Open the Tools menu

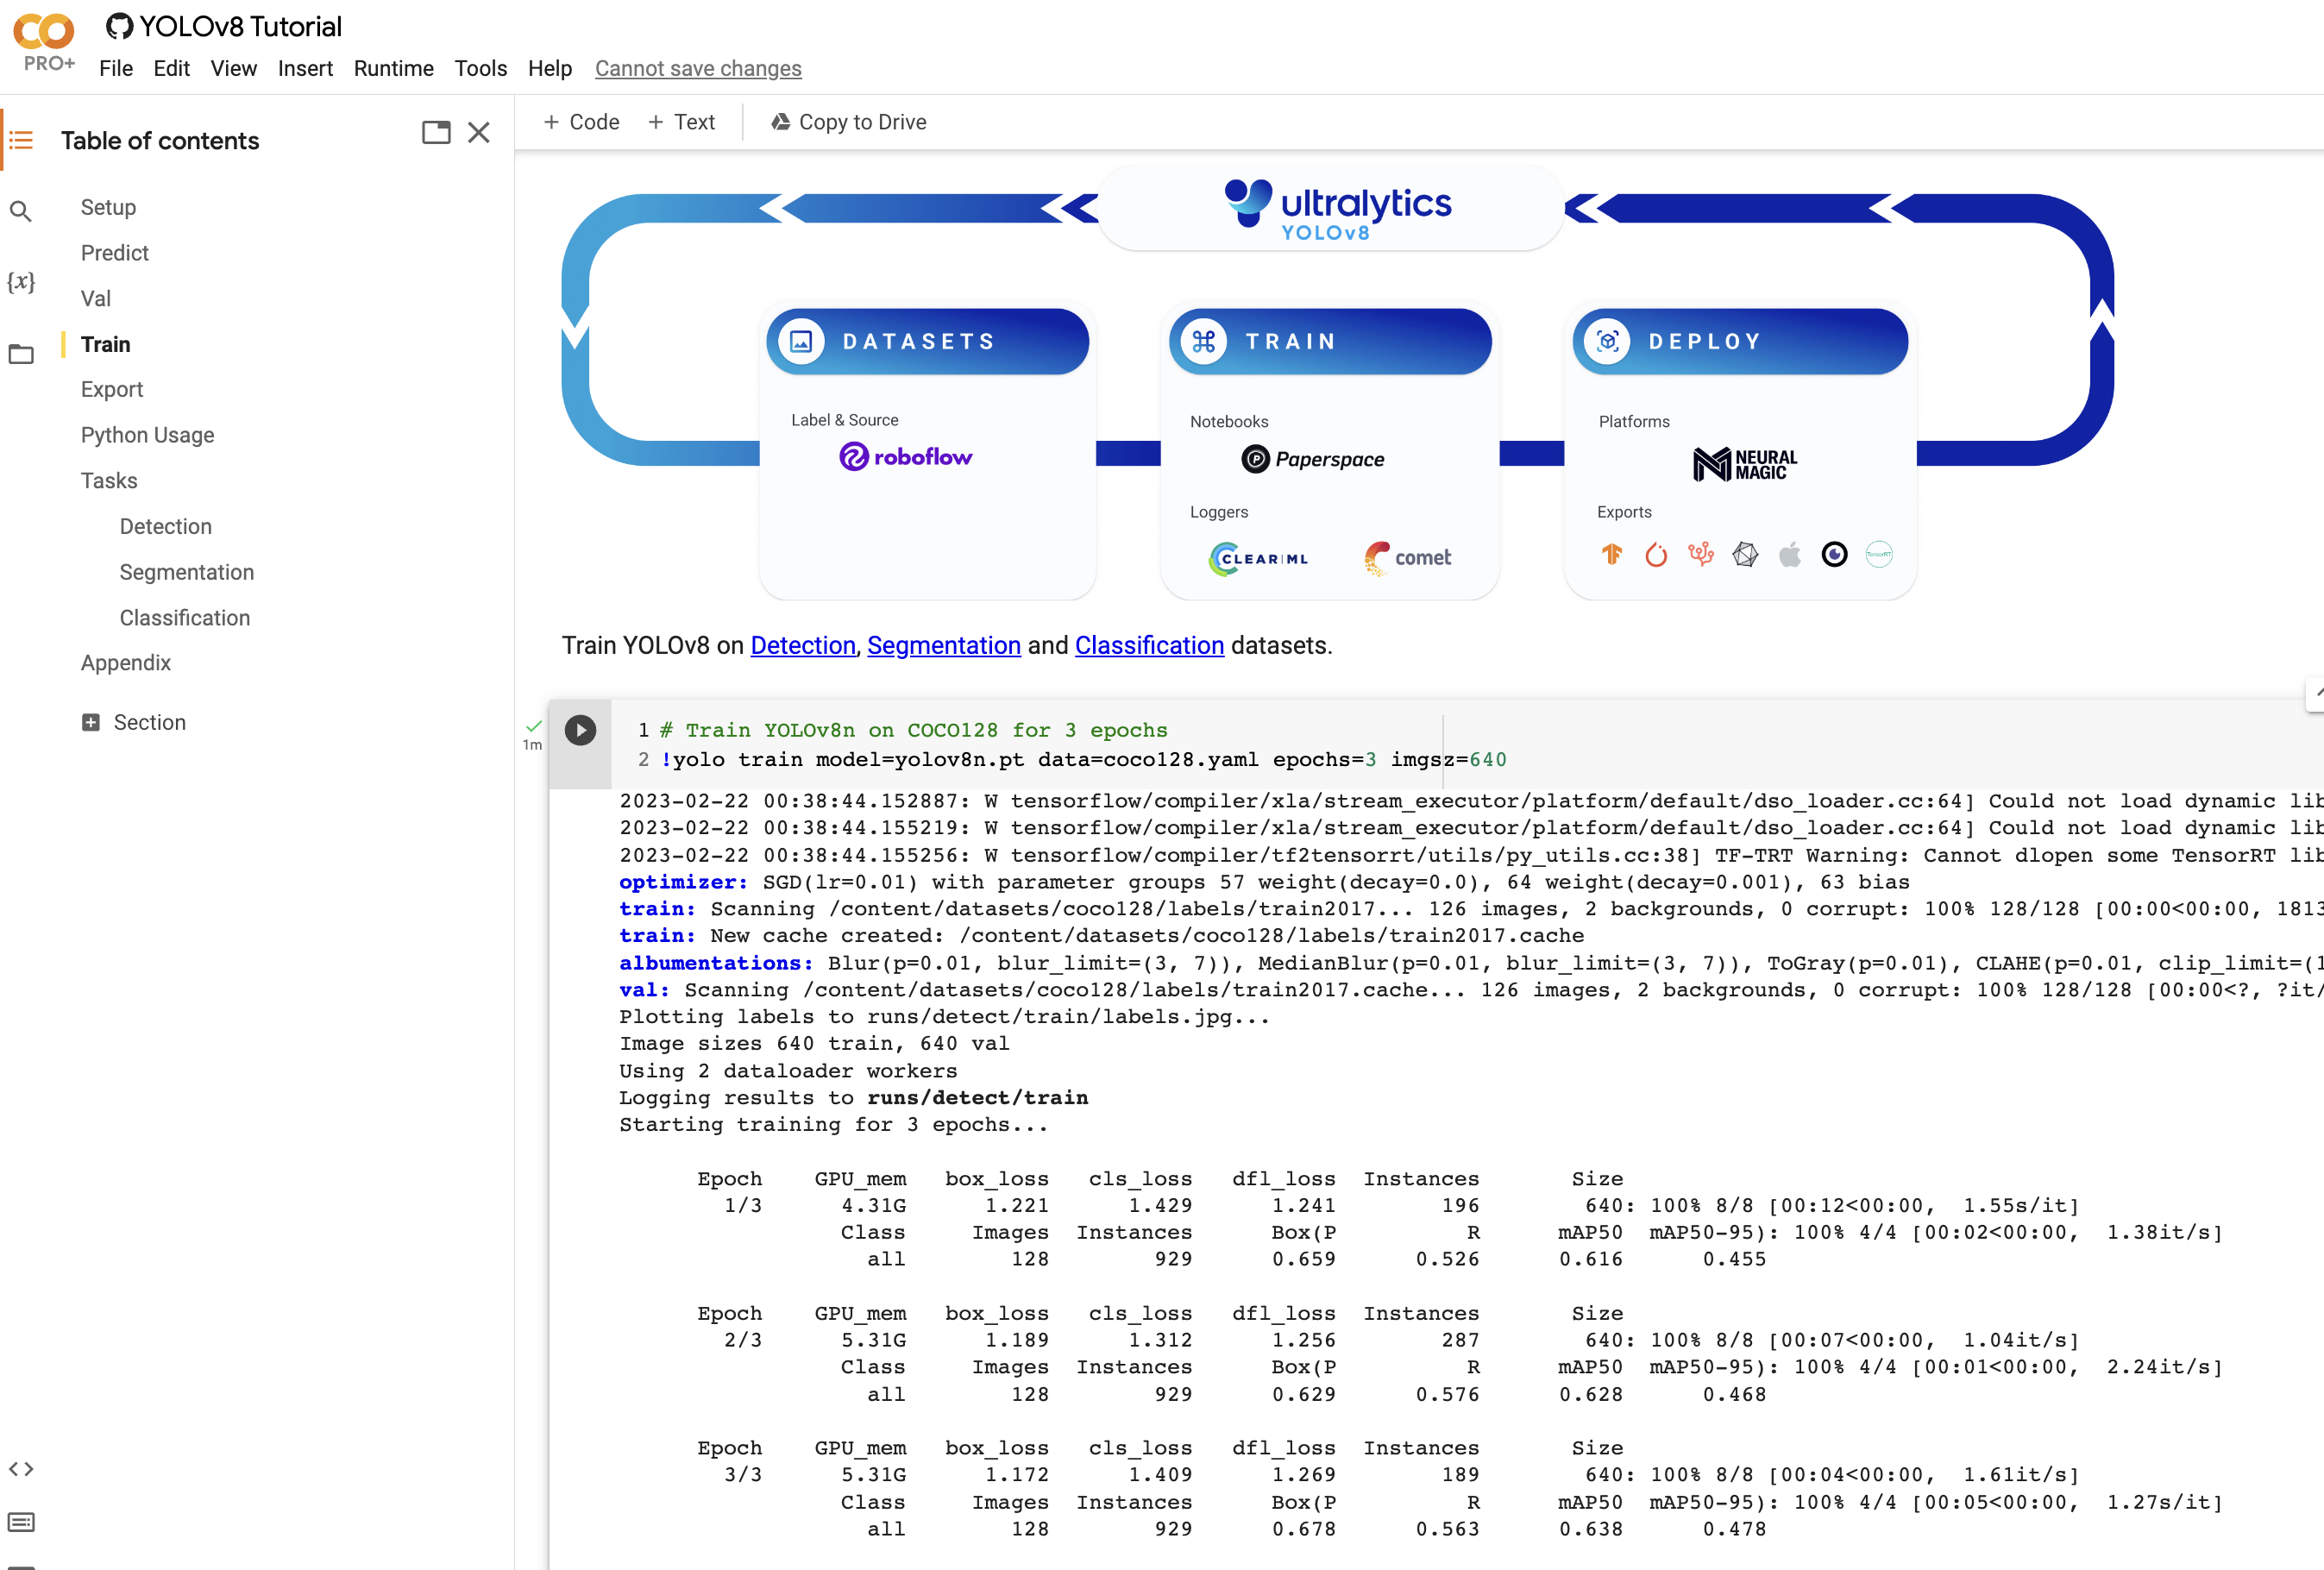tap(480, 68)
